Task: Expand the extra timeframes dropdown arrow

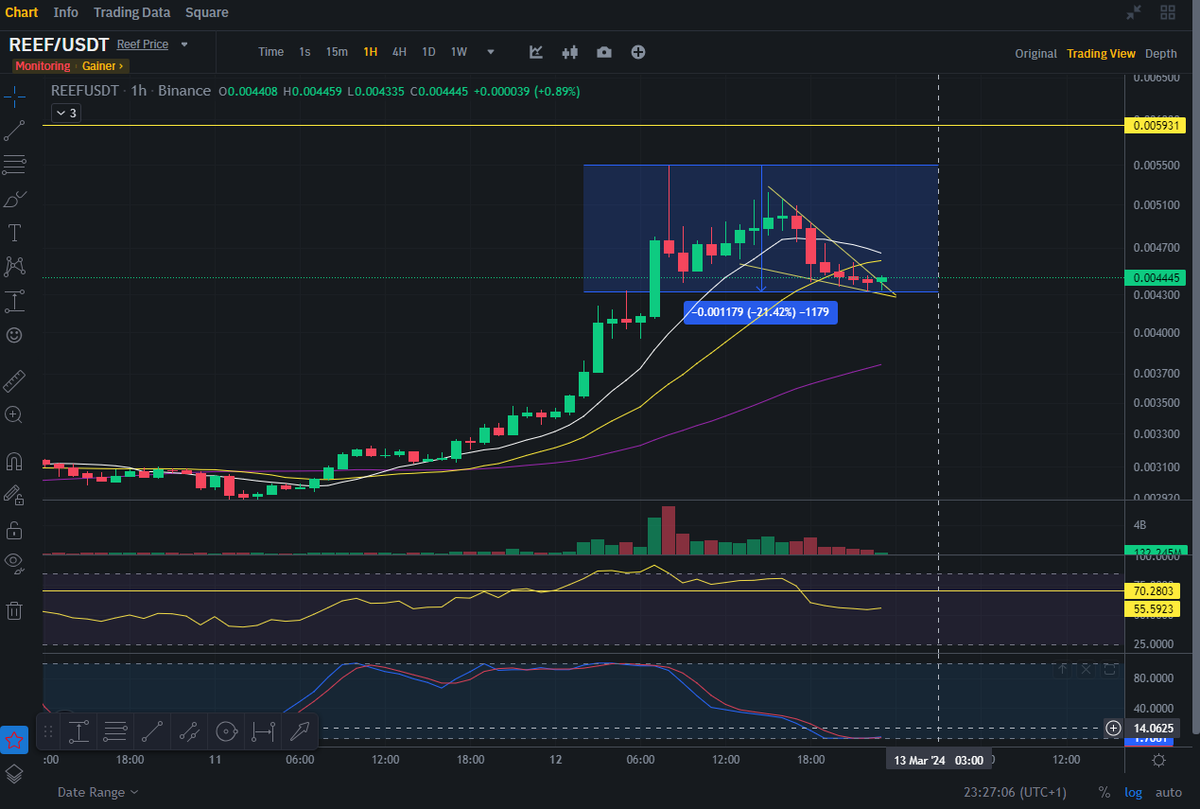Action: (489, 51)
